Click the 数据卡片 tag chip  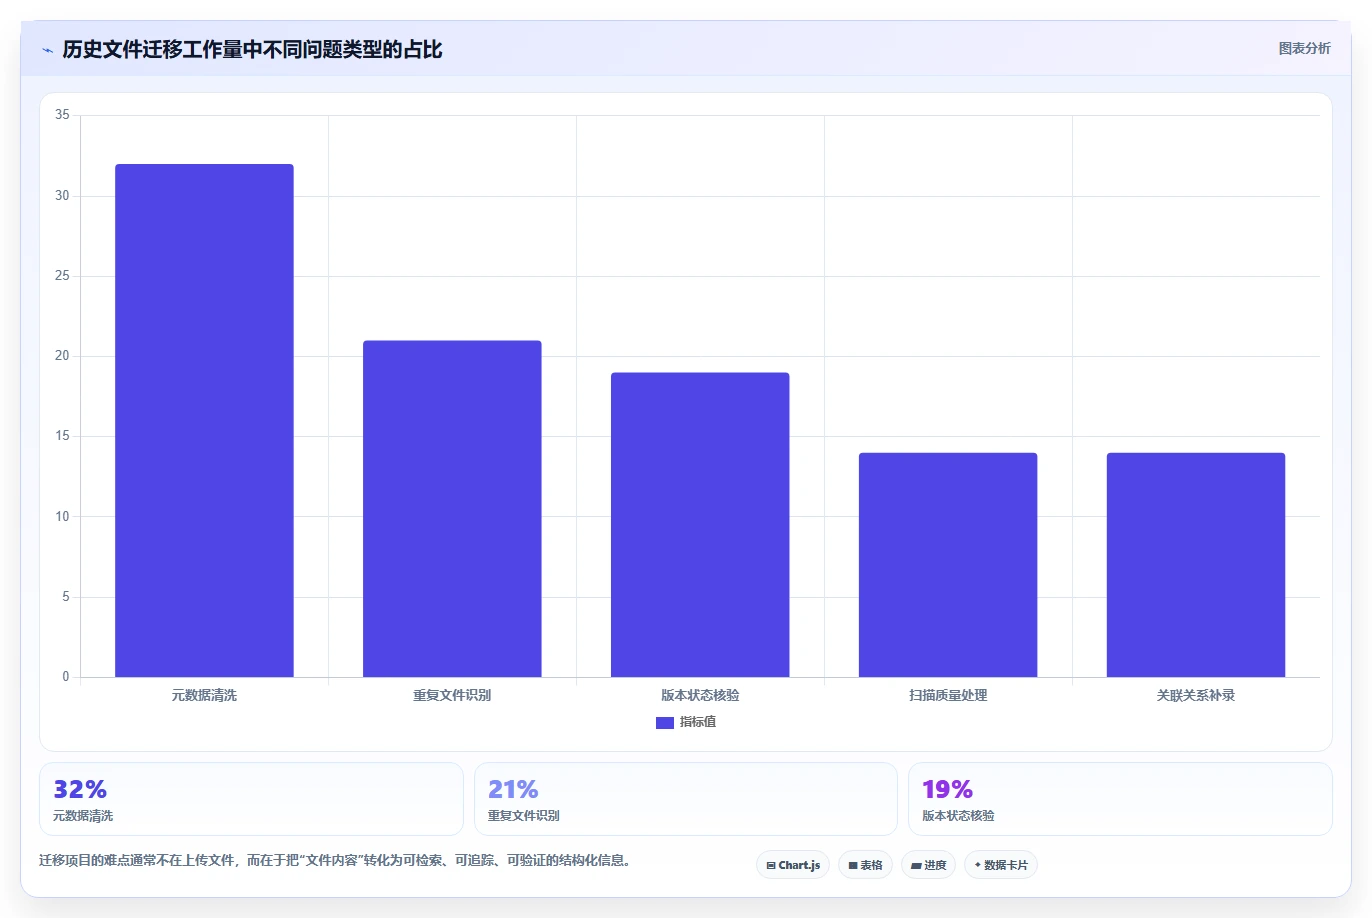(1001, 865)
